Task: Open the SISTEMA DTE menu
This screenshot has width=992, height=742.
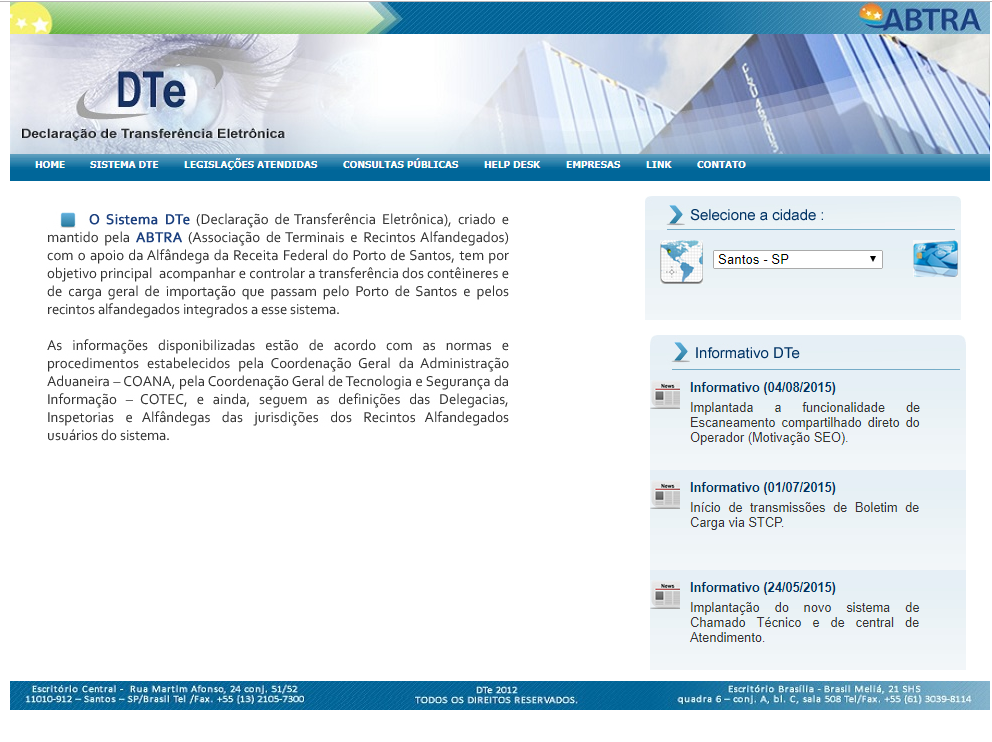Action: click(124, 165)
